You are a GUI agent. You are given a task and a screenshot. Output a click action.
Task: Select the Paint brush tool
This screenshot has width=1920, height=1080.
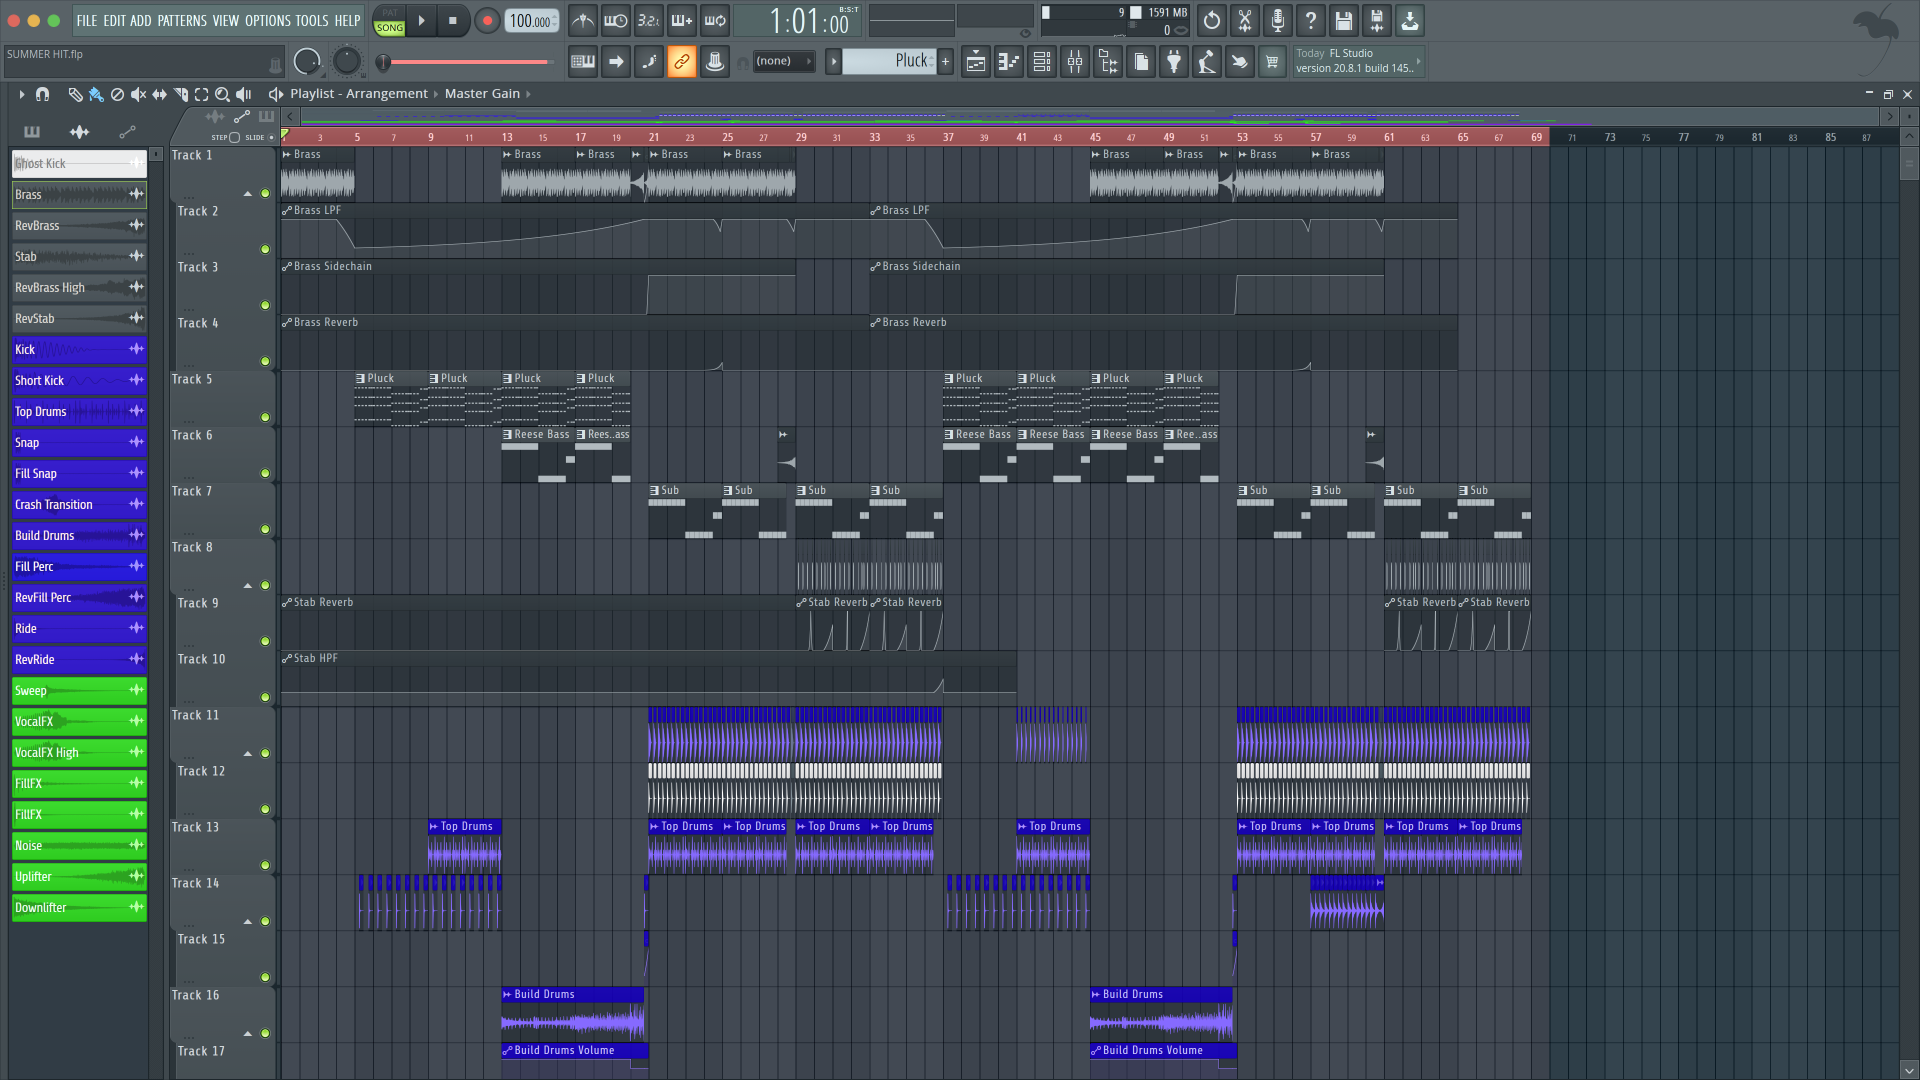pyautogui.click(x=96, y=94)
